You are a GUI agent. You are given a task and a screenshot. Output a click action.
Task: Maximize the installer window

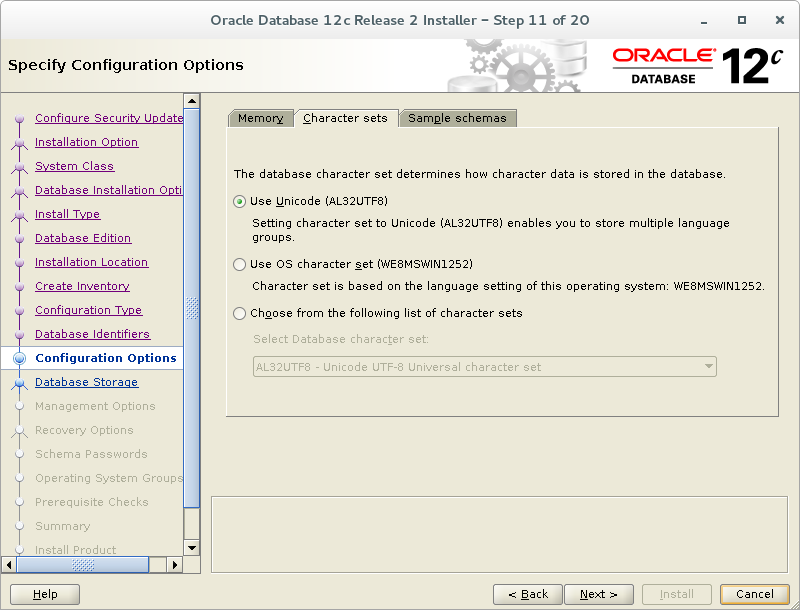(x=742, y=20)
